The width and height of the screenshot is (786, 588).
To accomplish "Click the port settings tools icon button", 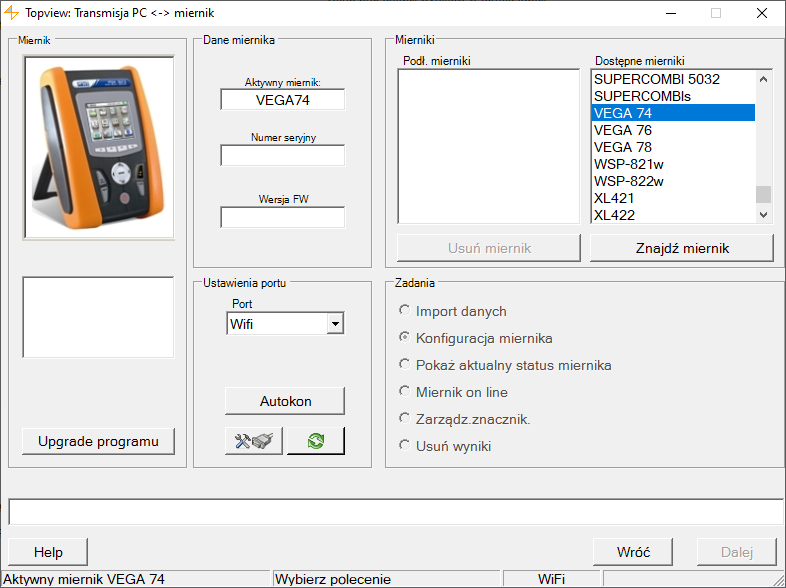I will 254,441.
